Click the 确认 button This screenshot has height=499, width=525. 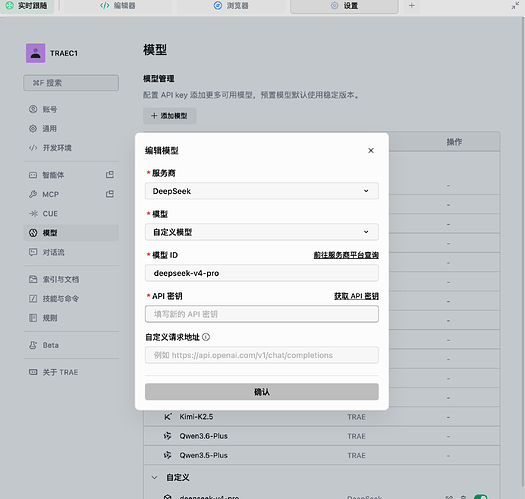pyautogui.click(x=262, y=391)
